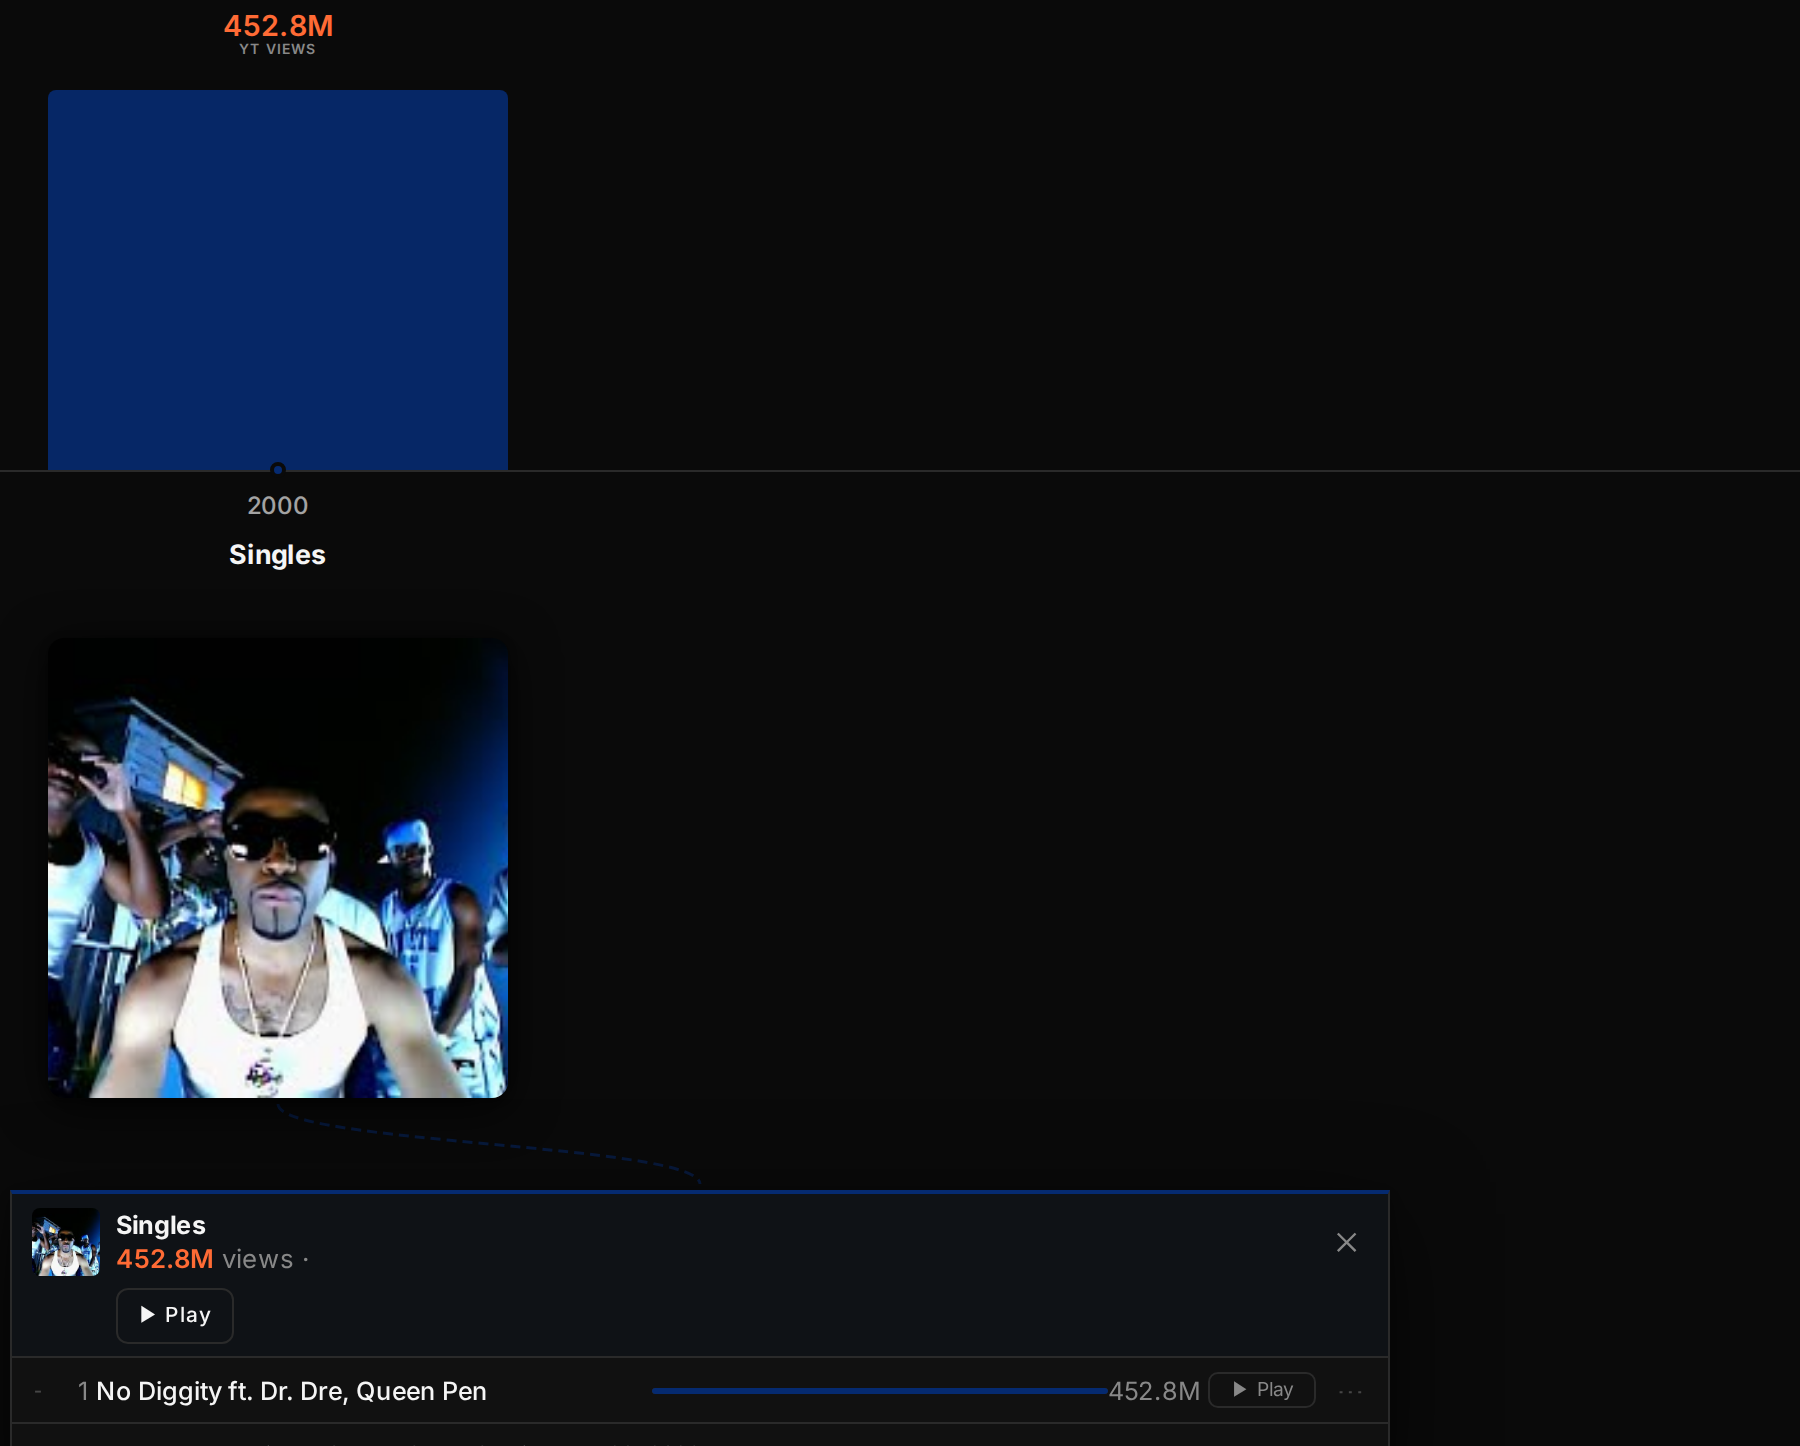The width and height of the screenshot is (1800, 1446).
Task: Click the small Singles cover thumbnail in the panel
Action: click(x=66, y=1242)
